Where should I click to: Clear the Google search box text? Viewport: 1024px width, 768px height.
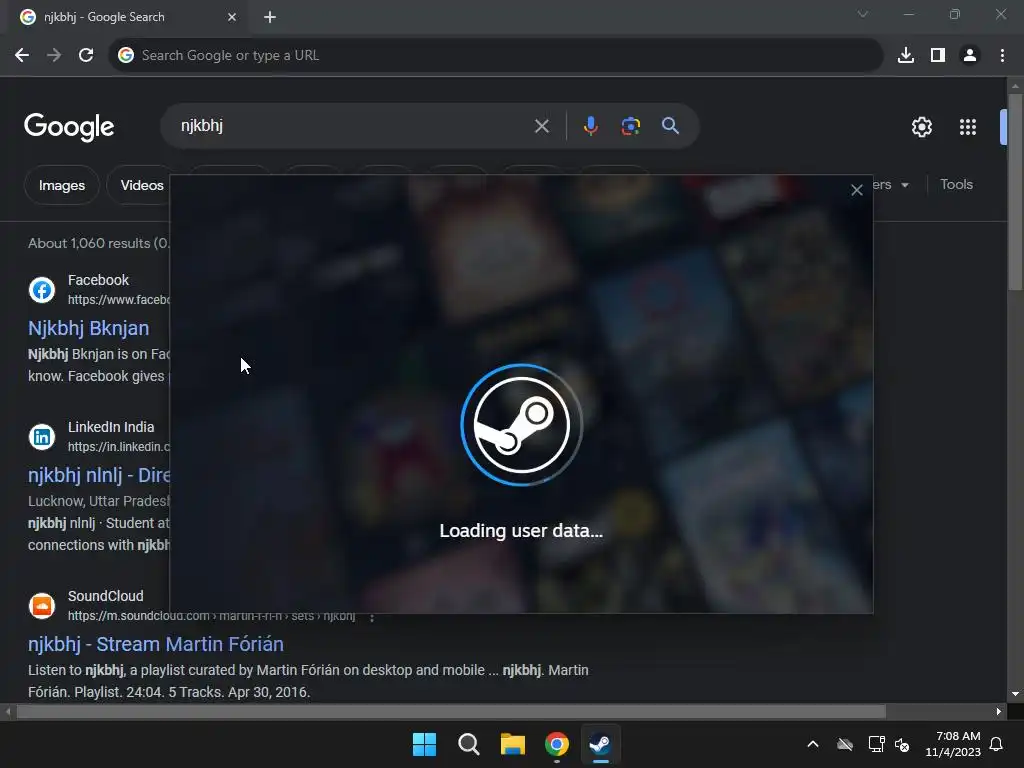click(x=541, y=126)
